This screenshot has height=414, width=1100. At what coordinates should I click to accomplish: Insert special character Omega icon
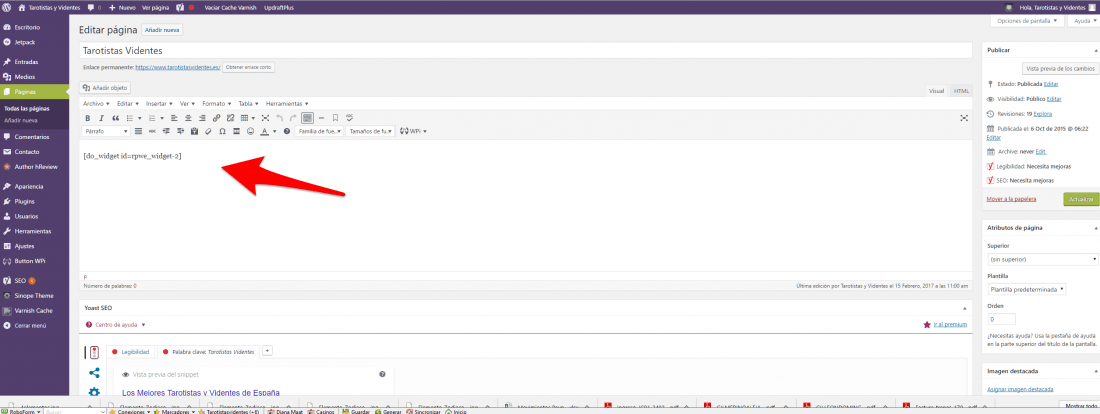[x=222, y=131]
